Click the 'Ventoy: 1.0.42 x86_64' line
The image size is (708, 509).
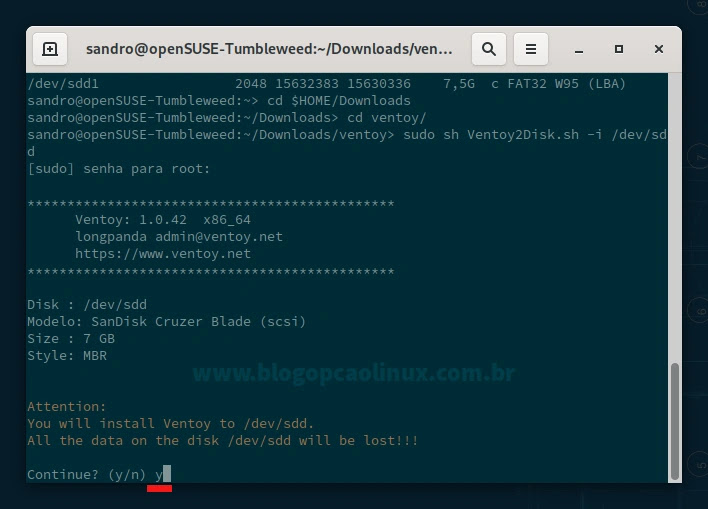[163, 220]
